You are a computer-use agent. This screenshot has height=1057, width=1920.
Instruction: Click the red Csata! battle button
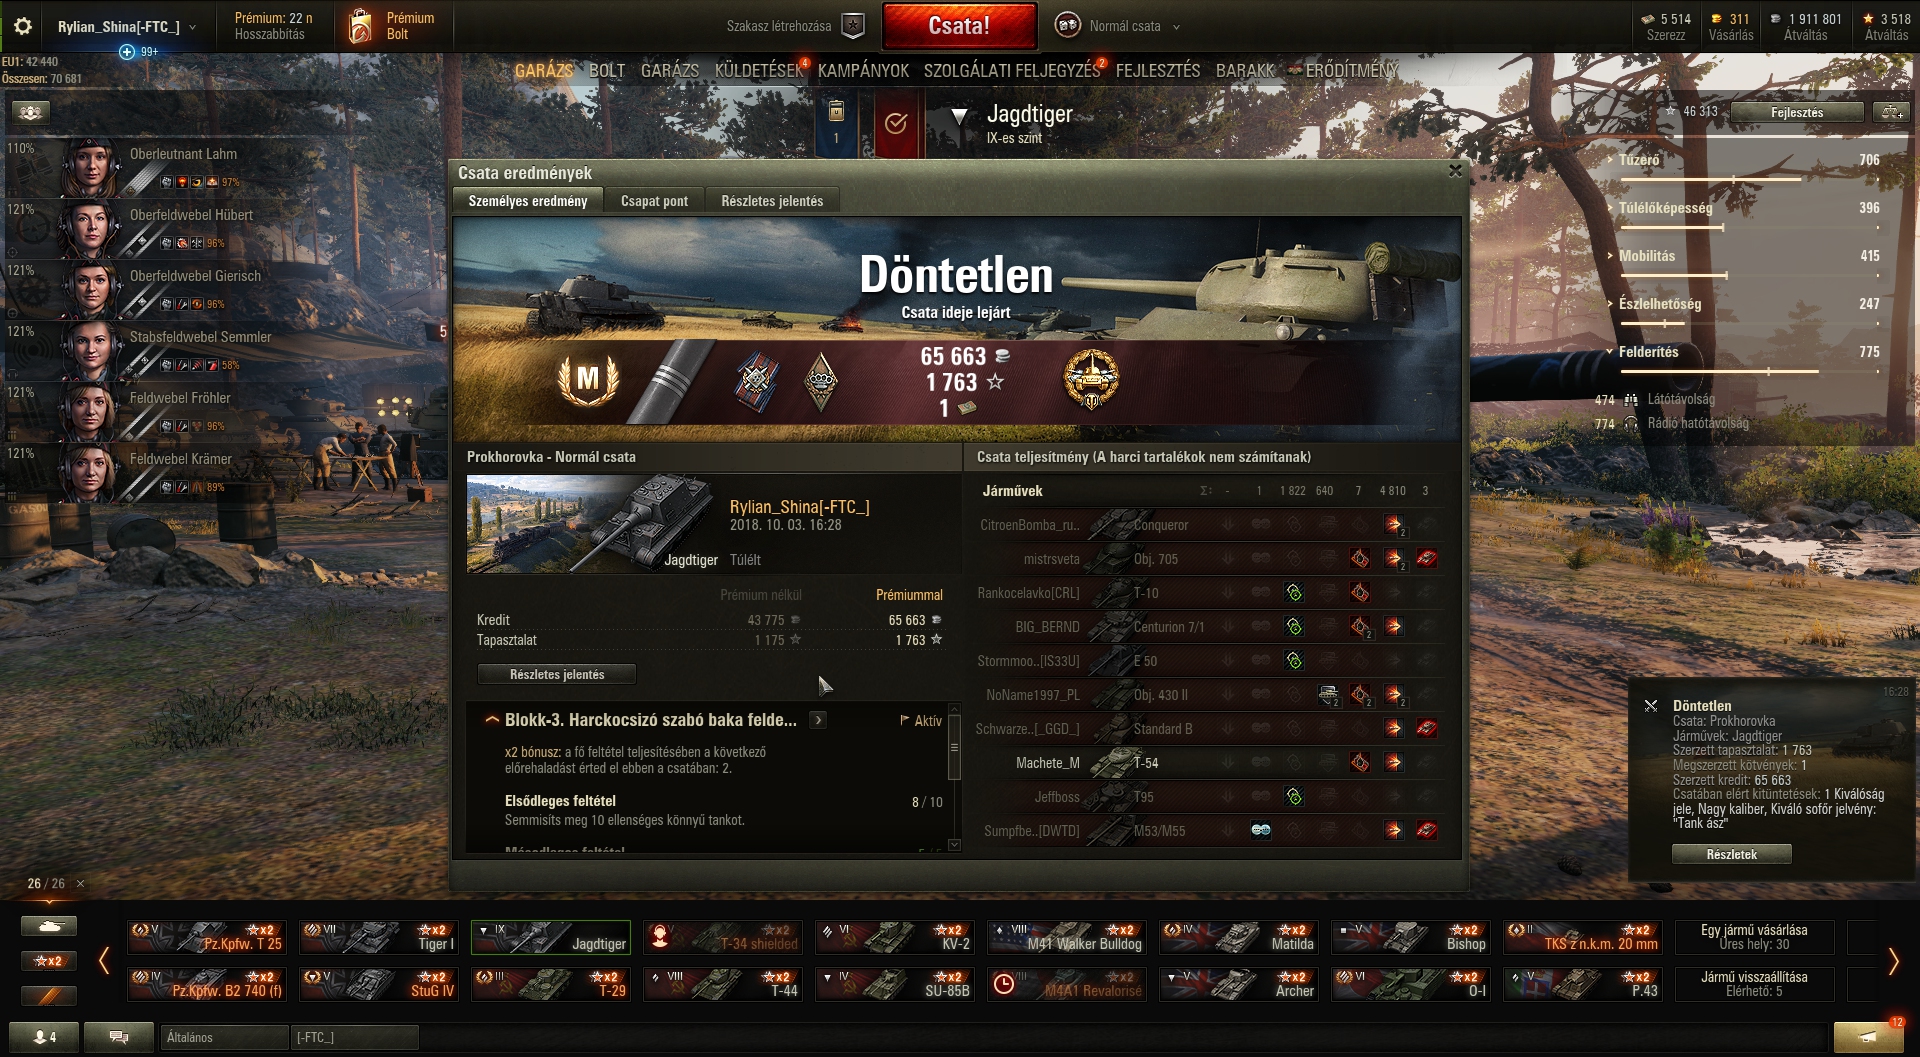click(959, 26)
